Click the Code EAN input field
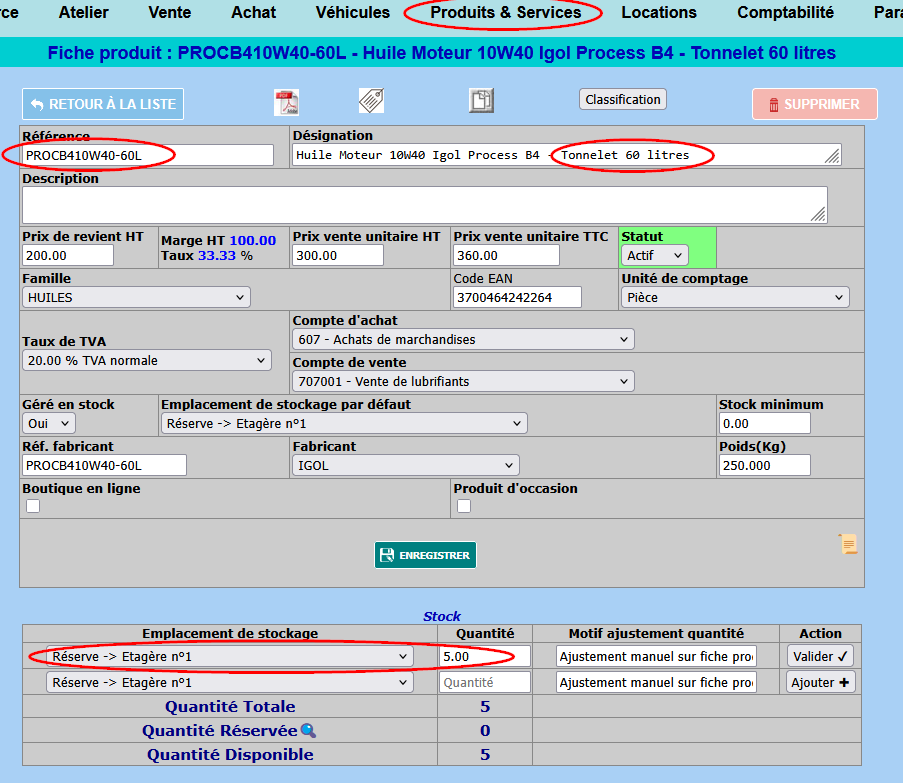Image resolution: width=903 pixels, height=783 pixels. (x=517, y=298)
